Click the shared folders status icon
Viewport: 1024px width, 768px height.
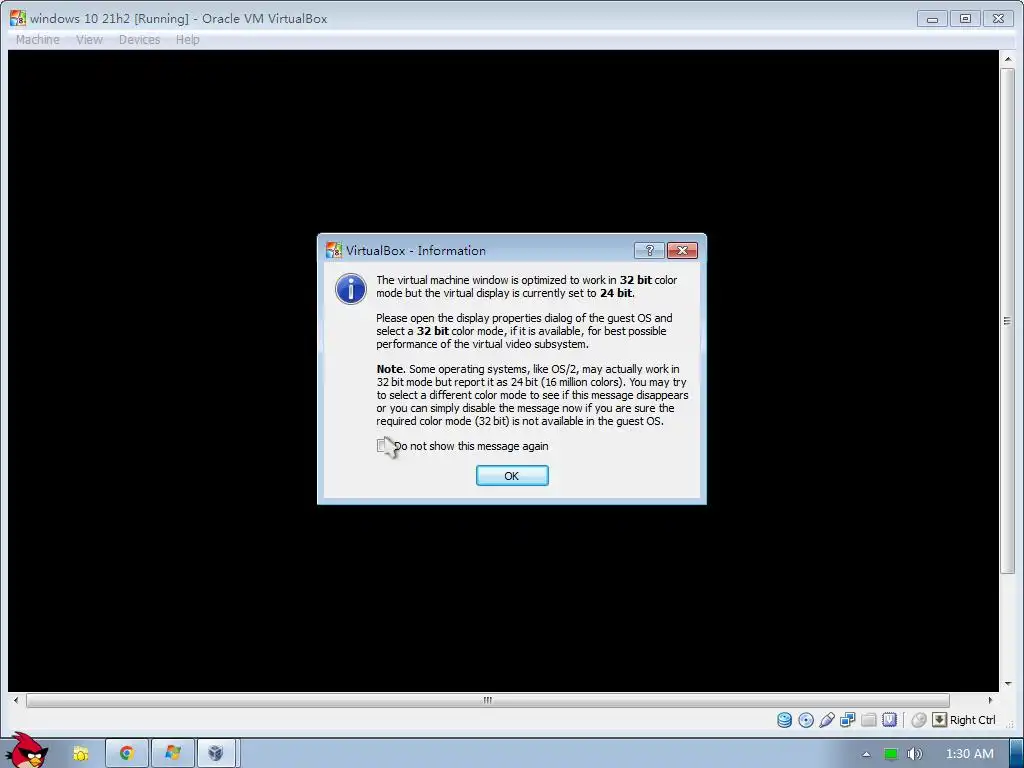pos(869,720)
